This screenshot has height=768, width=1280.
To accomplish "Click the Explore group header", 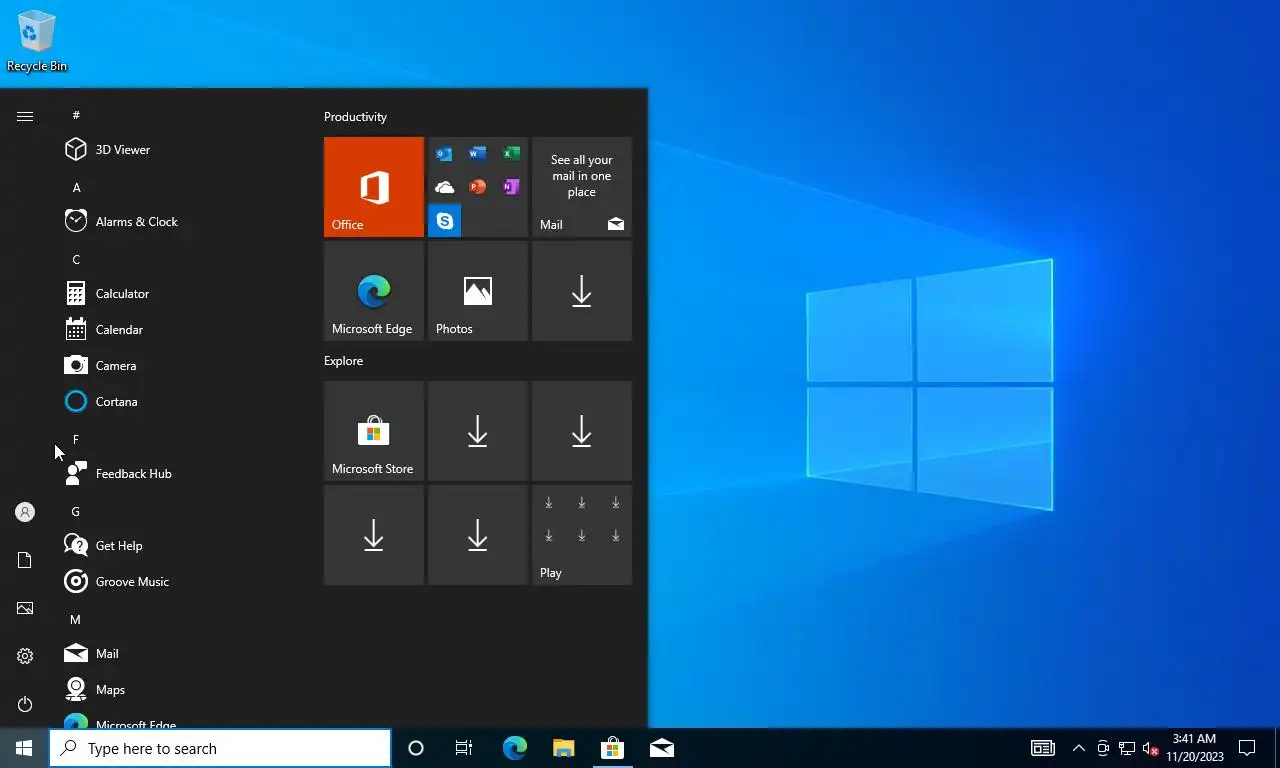I will pyautogui.click(x=343, y=361).
